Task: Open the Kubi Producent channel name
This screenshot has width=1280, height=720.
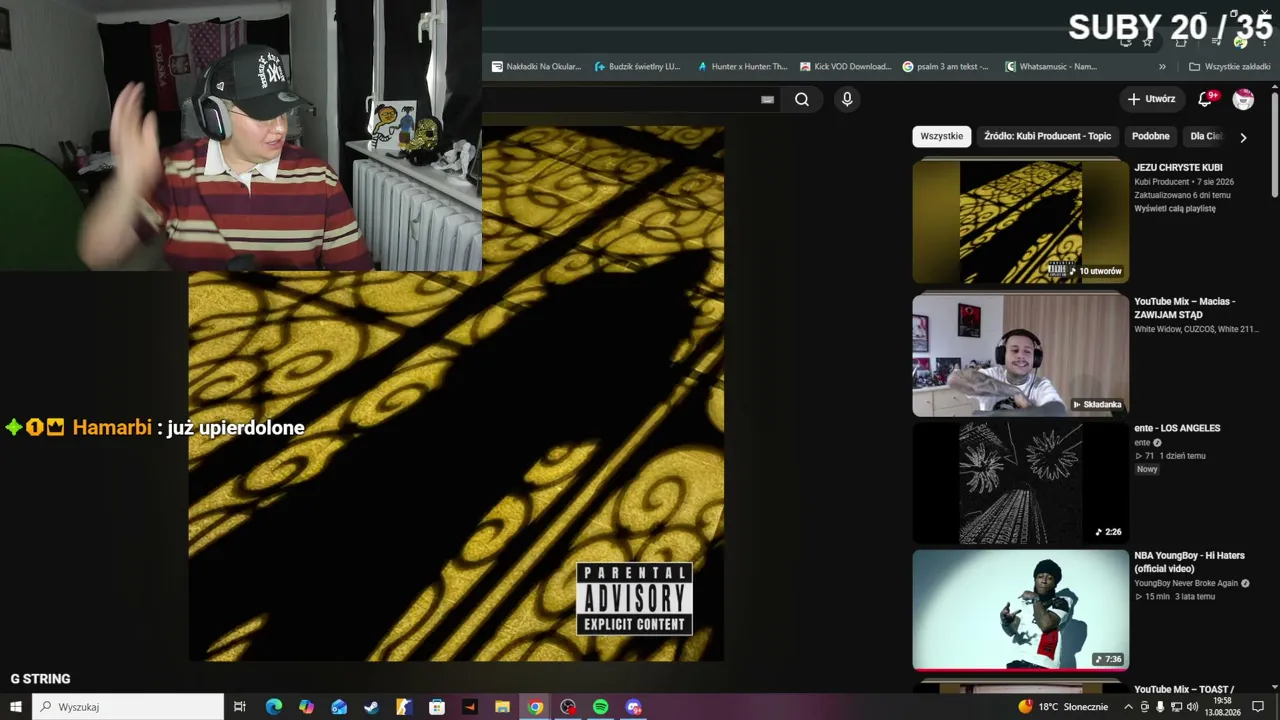Action: coord(1162,182)
